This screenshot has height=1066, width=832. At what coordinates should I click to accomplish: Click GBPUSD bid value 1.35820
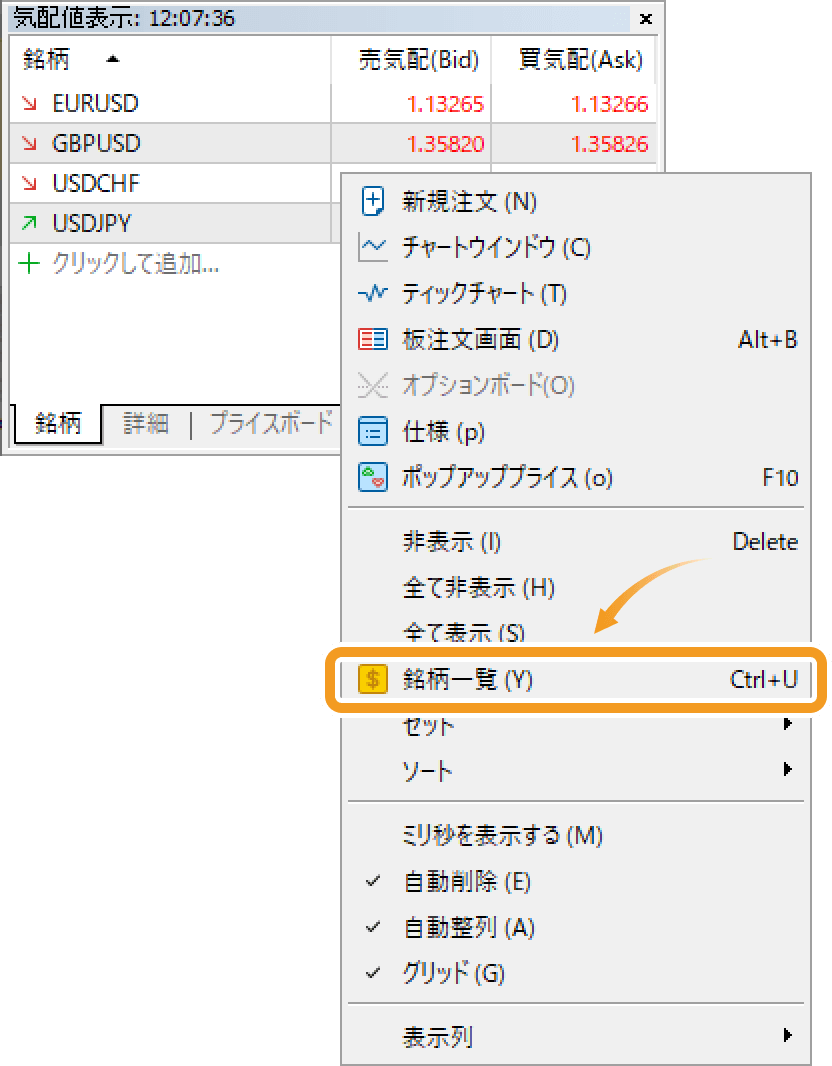(445, 144)
